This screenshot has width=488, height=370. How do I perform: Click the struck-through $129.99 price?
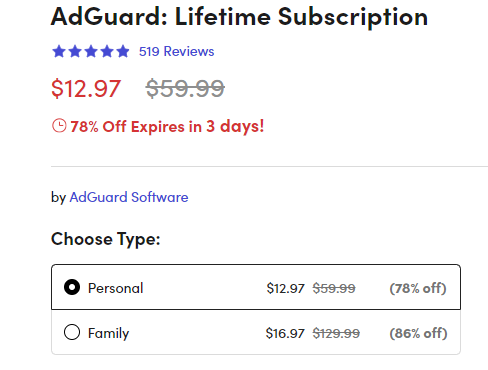click(x=336, y=333)
